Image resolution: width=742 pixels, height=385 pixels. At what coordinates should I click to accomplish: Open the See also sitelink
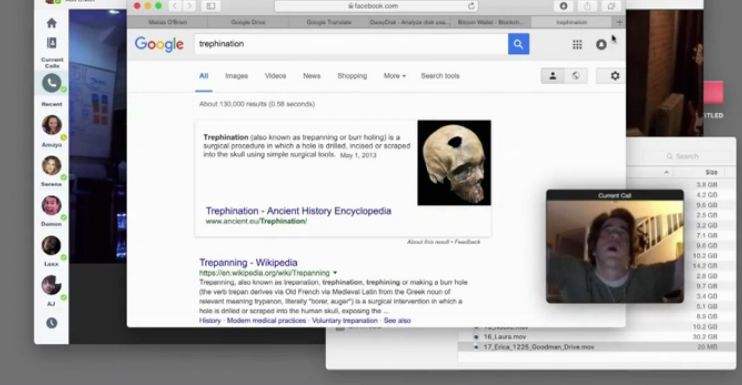point(397,321)
